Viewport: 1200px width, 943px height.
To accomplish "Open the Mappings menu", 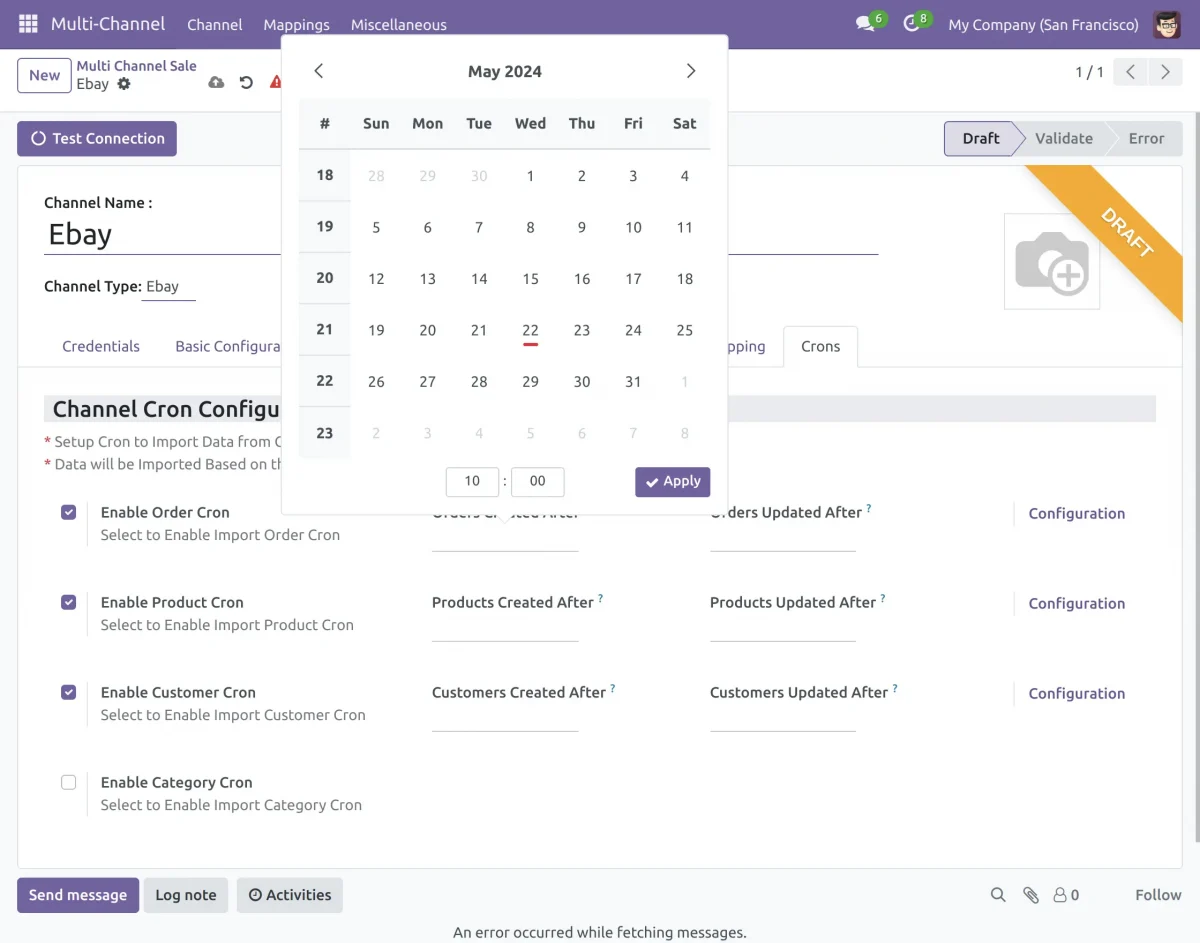I will [297, 24].
